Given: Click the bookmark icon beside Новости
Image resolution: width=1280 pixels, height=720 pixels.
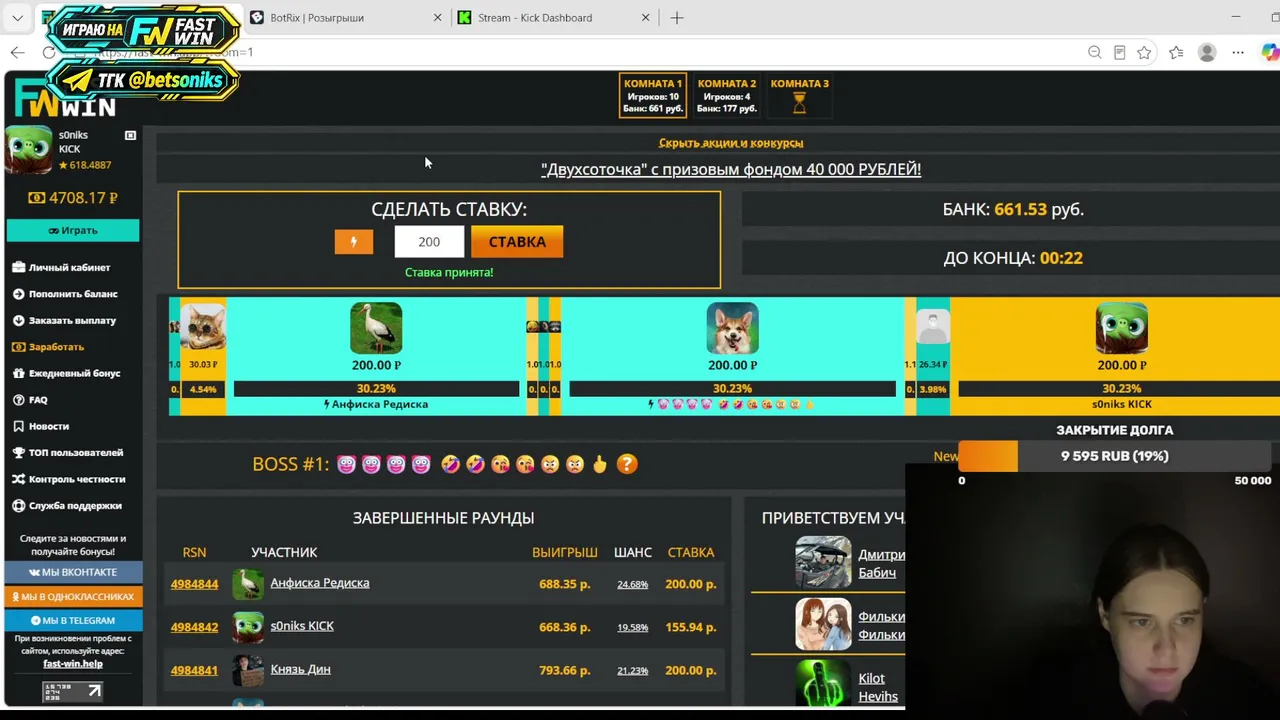Looking at the screenshot, I should 19,427.
